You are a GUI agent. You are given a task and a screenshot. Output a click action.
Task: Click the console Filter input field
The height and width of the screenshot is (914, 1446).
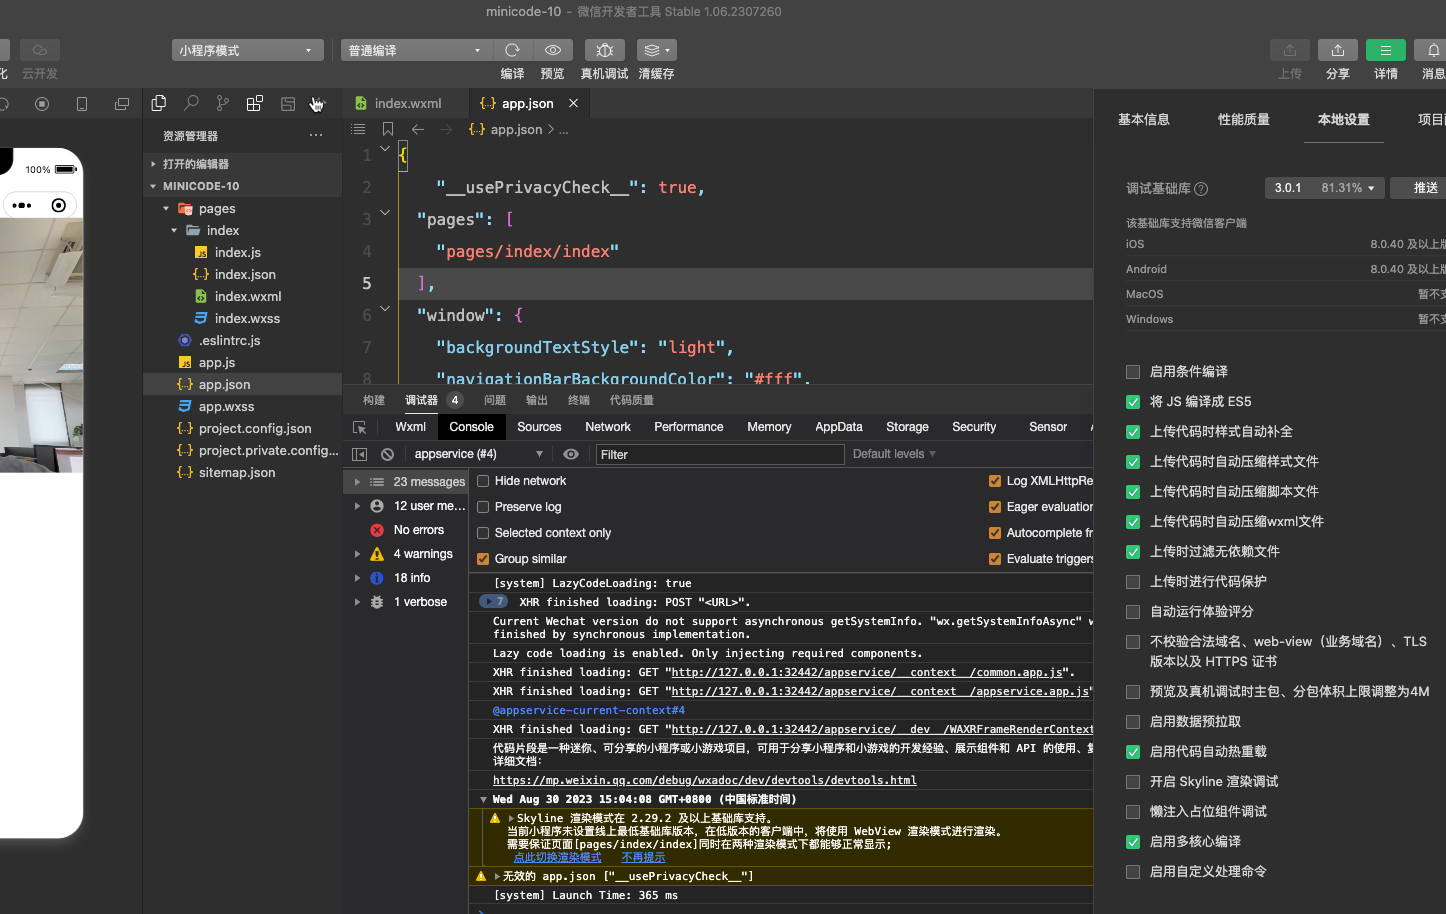[x=720, y=454]
